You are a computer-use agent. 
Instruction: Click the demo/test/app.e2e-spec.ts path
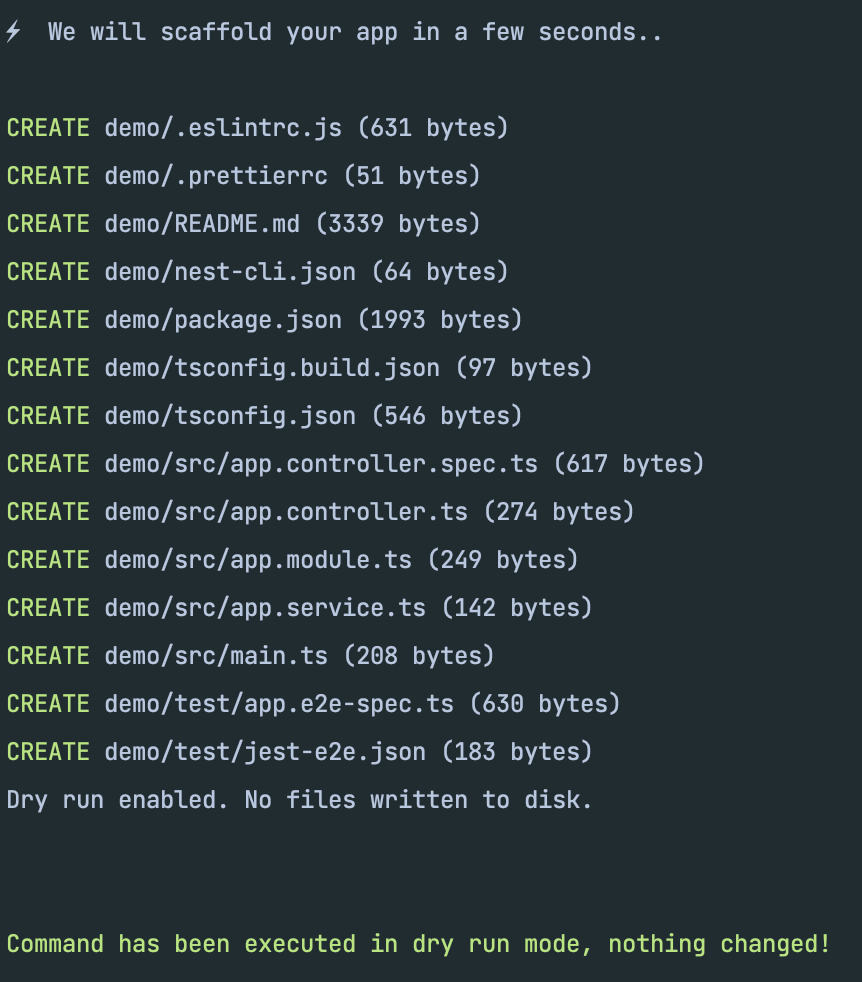point(279,704)
